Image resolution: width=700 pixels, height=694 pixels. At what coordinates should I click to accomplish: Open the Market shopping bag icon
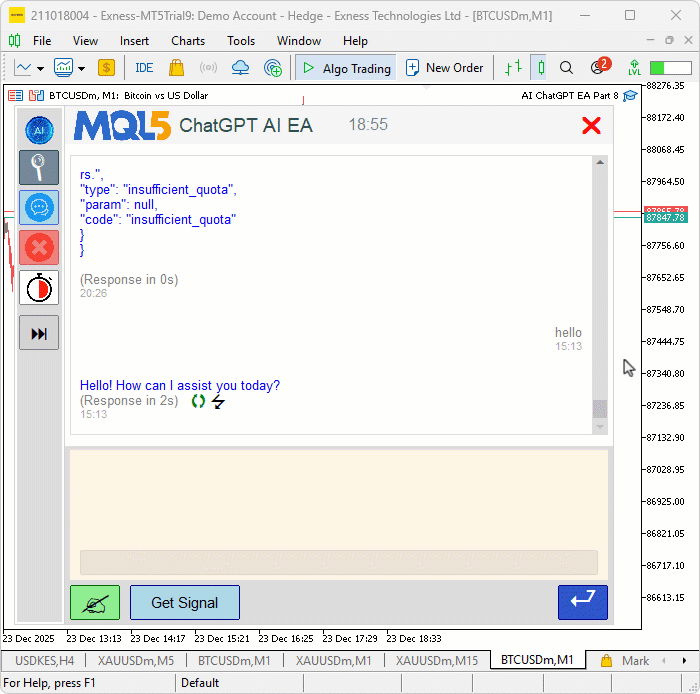tap(176, 68)
